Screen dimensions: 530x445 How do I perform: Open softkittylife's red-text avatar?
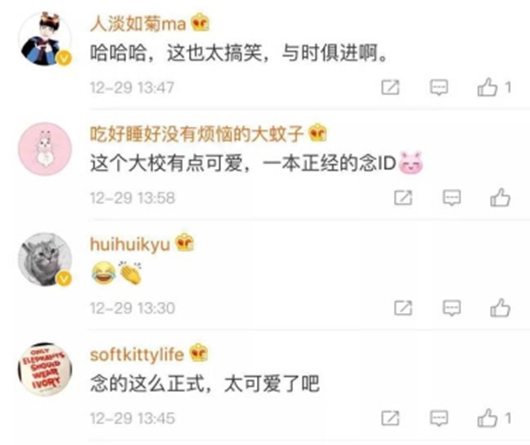point(45,369)
